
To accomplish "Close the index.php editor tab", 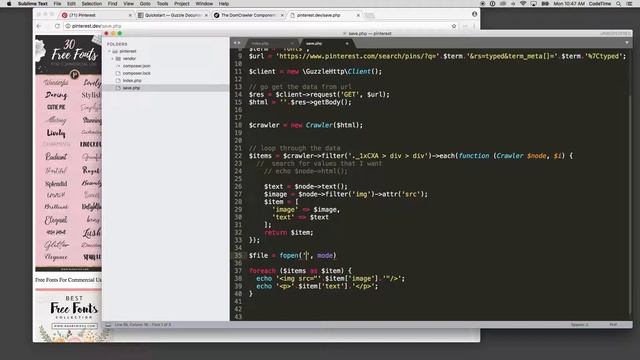I will (x=292, y=43).
